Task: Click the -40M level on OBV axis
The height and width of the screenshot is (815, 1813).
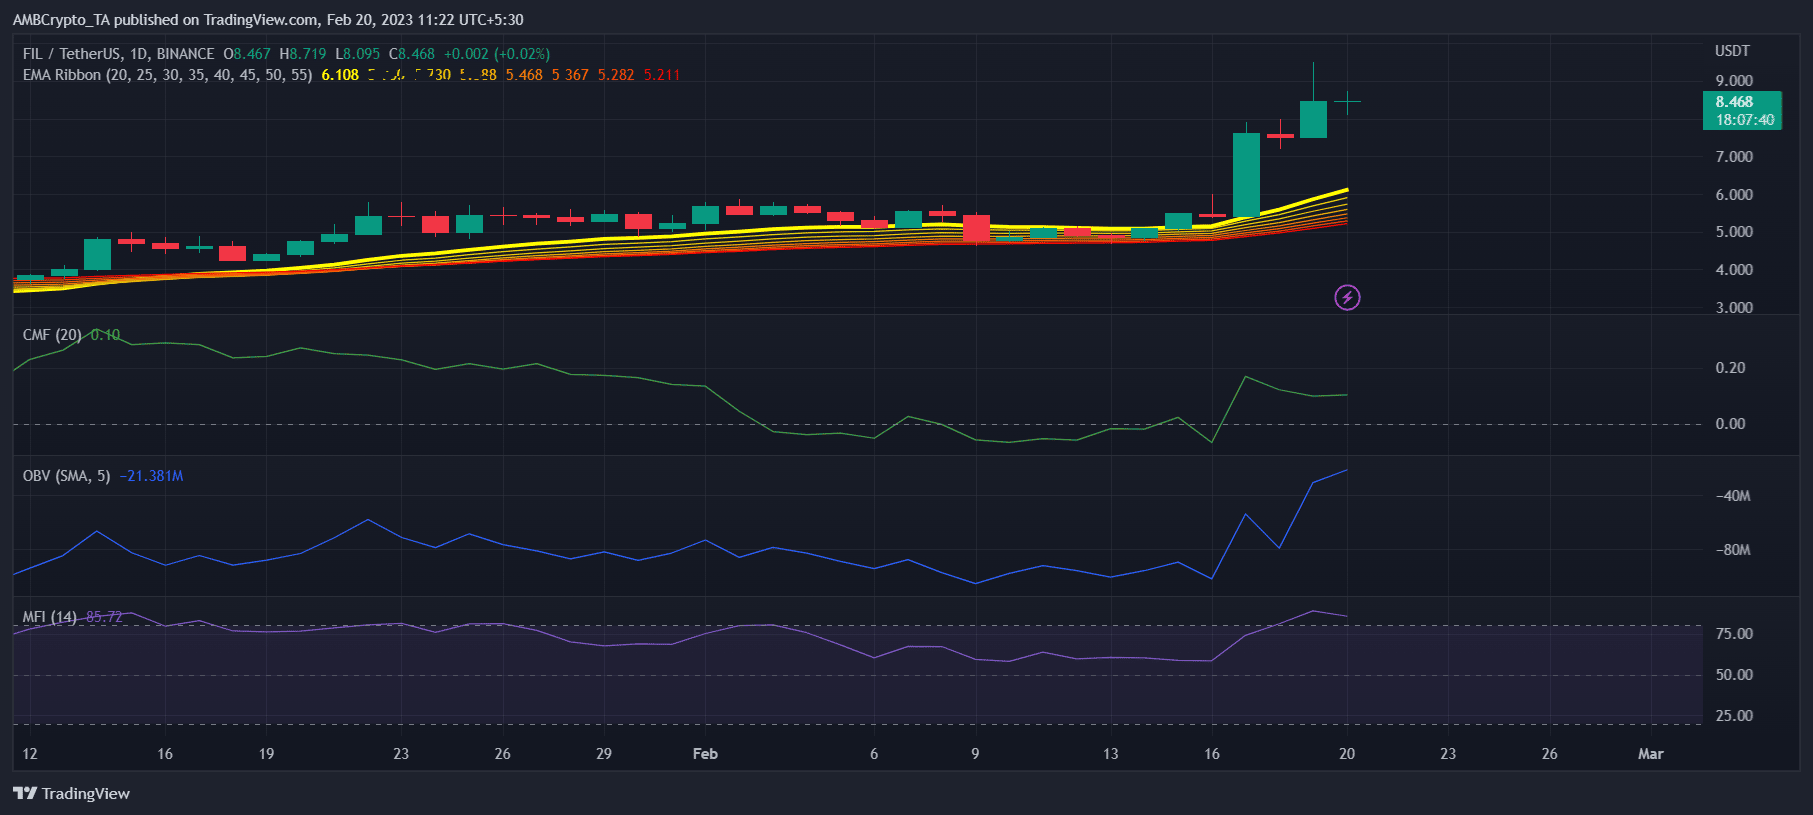Action: [1733, 496]
